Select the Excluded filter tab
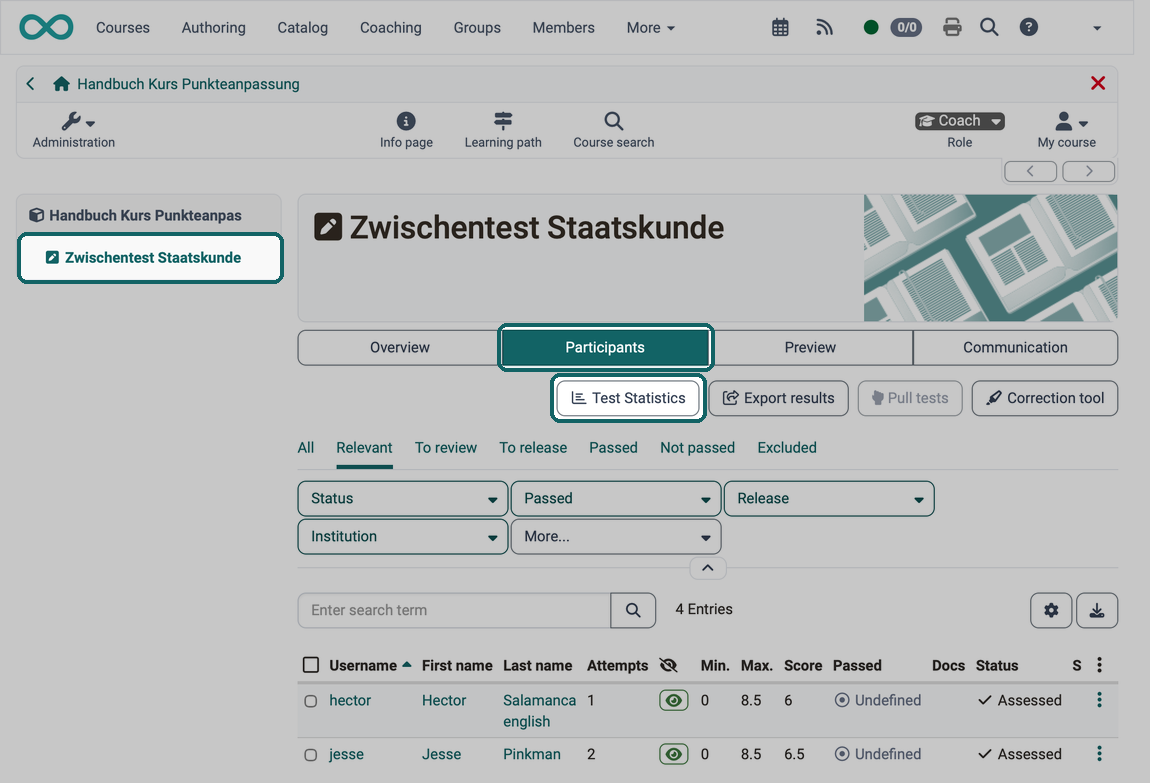This screenshot has height=783, width=1150. click(x=787, y=448)
